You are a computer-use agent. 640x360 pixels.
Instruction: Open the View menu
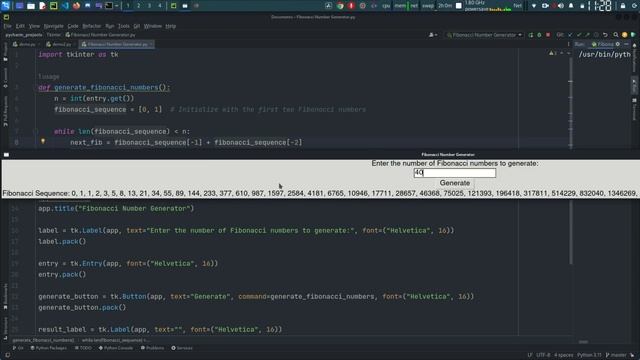coord(34,26)
